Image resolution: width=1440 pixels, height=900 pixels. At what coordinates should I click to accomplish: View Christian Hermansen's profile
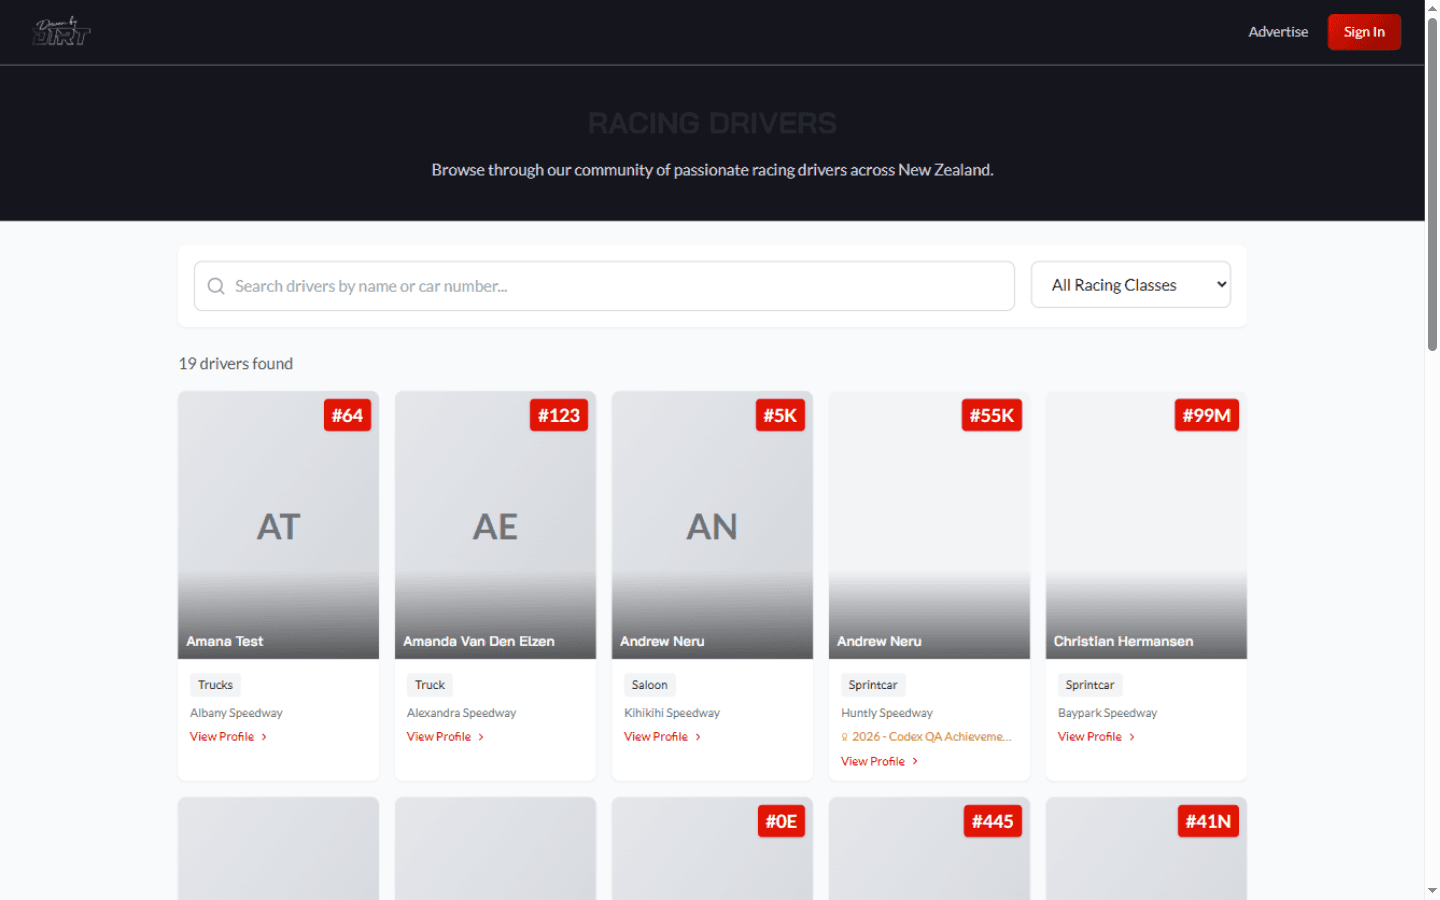pyautogui.click(x=1096, y=737)
